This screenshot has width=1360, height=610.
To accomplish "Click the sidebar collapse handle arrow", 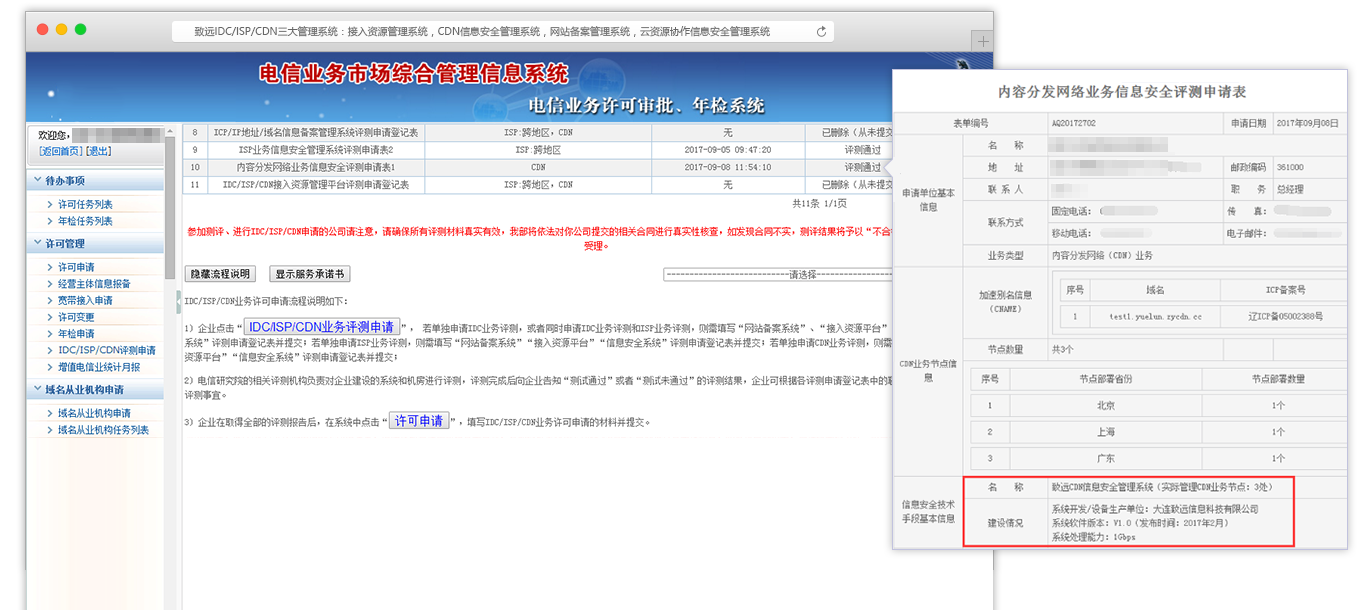I will click(x=178, y=301).
